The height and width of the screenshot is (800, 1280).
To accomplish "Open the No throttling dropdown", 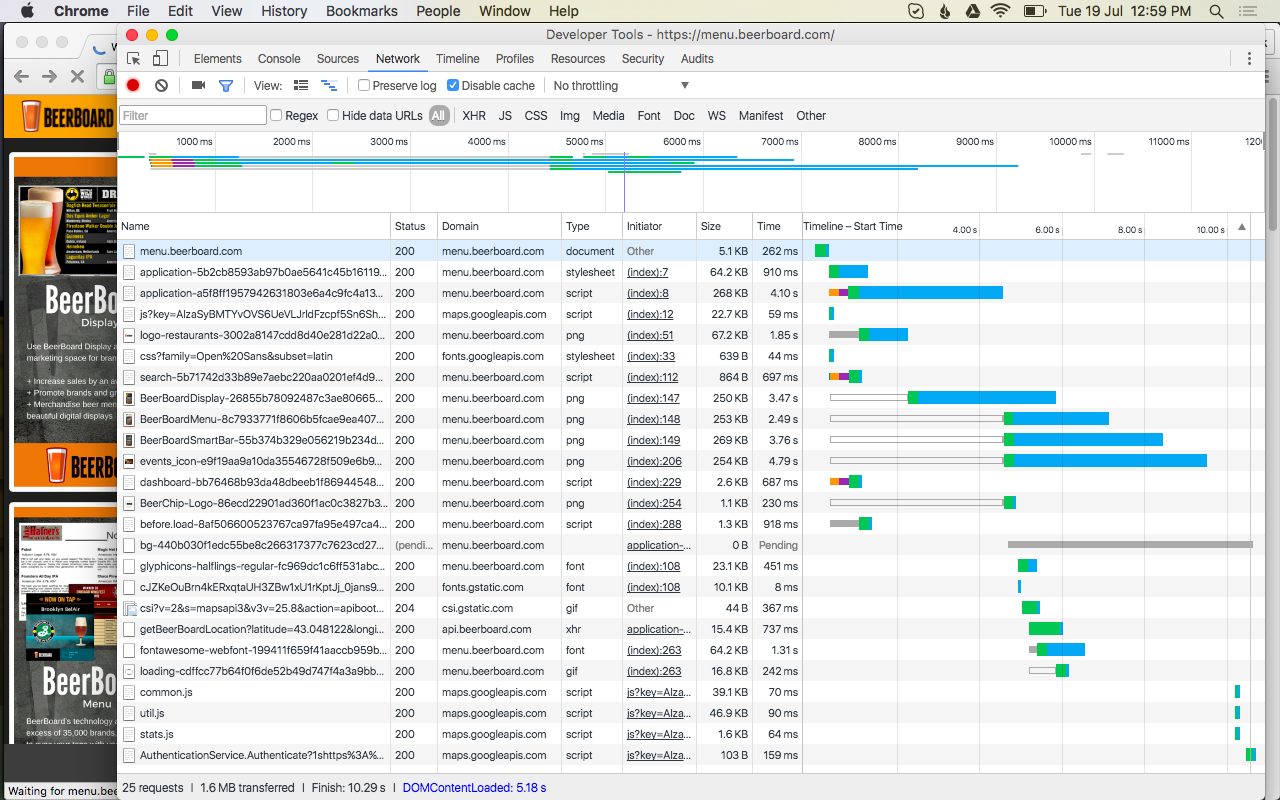I will tap(621, 86).
